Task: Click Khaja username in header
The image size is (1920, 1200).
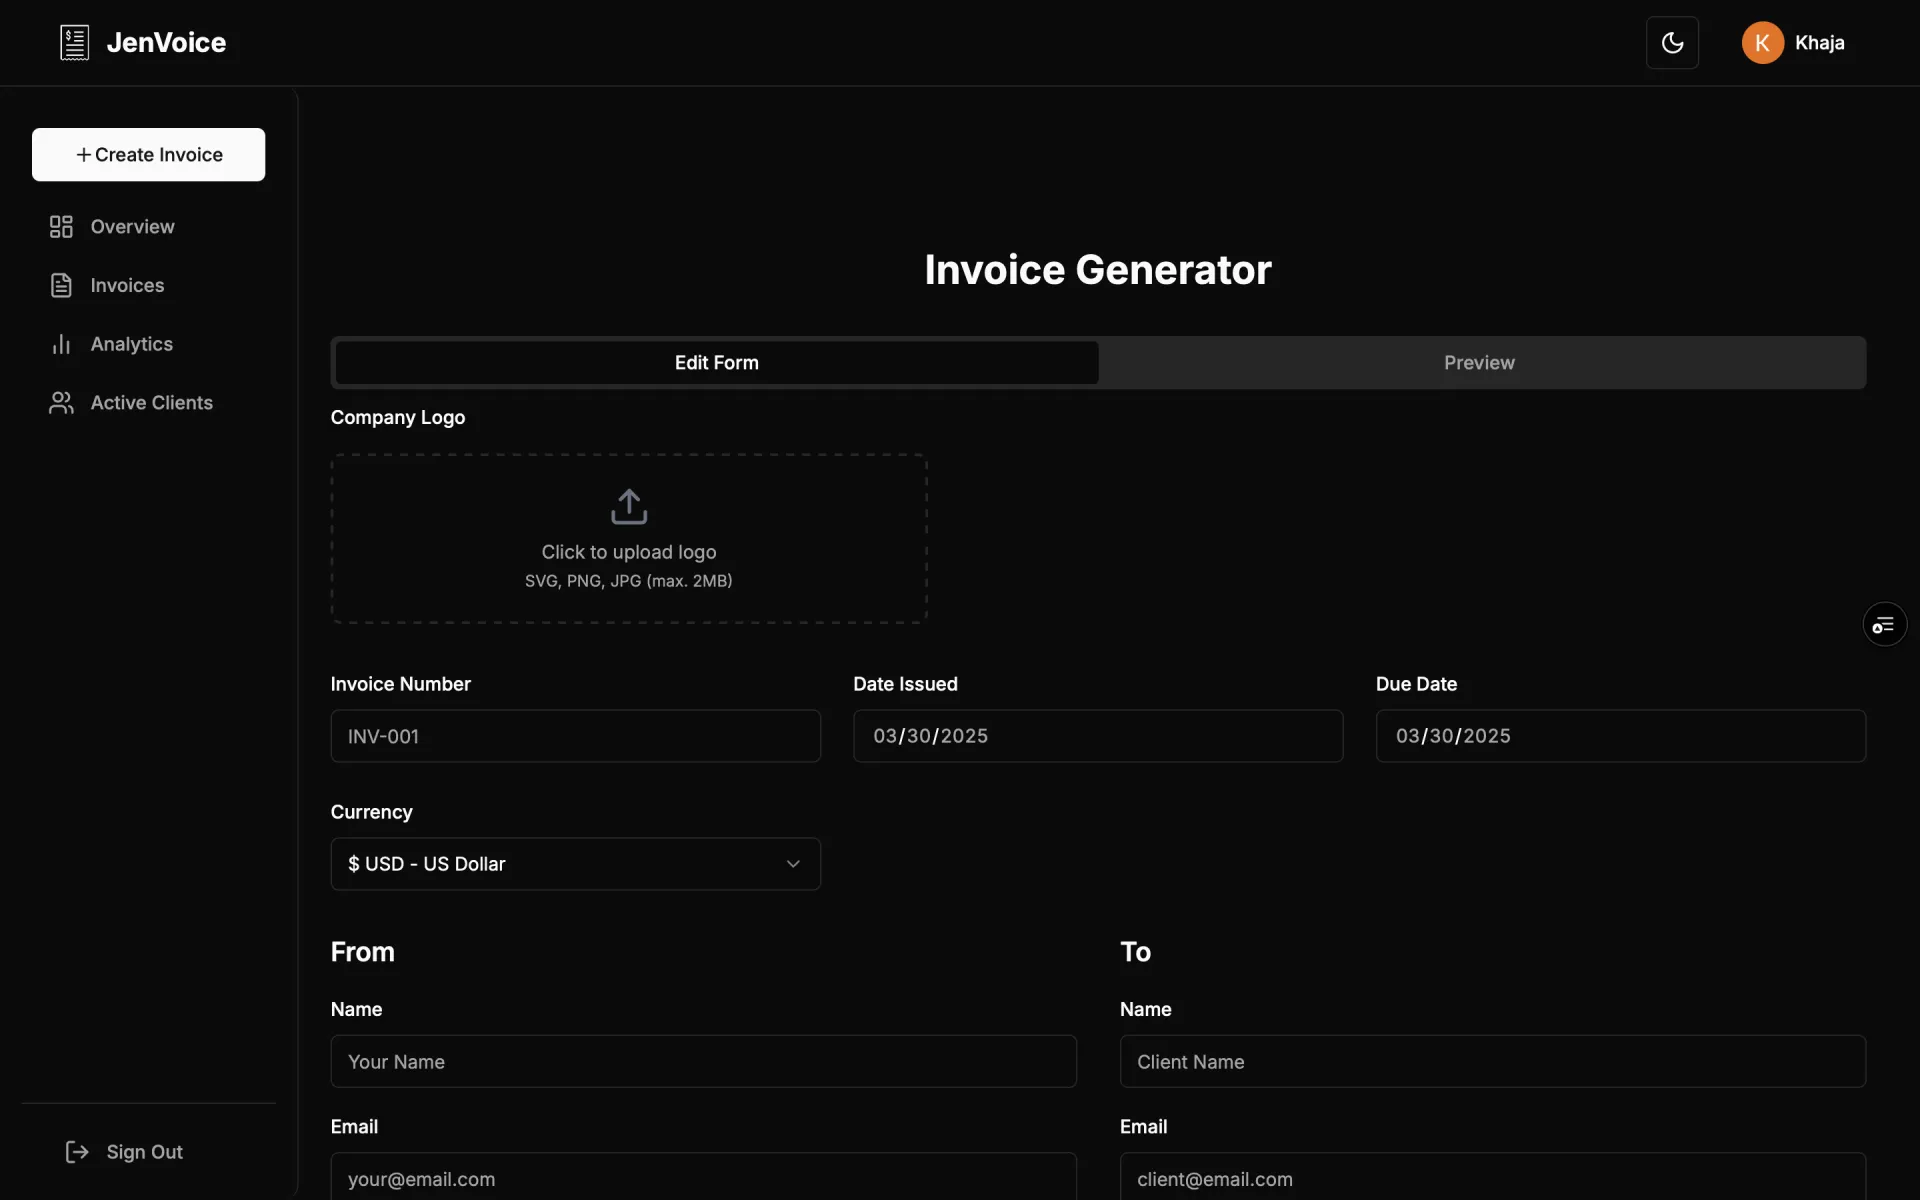Action: (x=1819, y=43)
